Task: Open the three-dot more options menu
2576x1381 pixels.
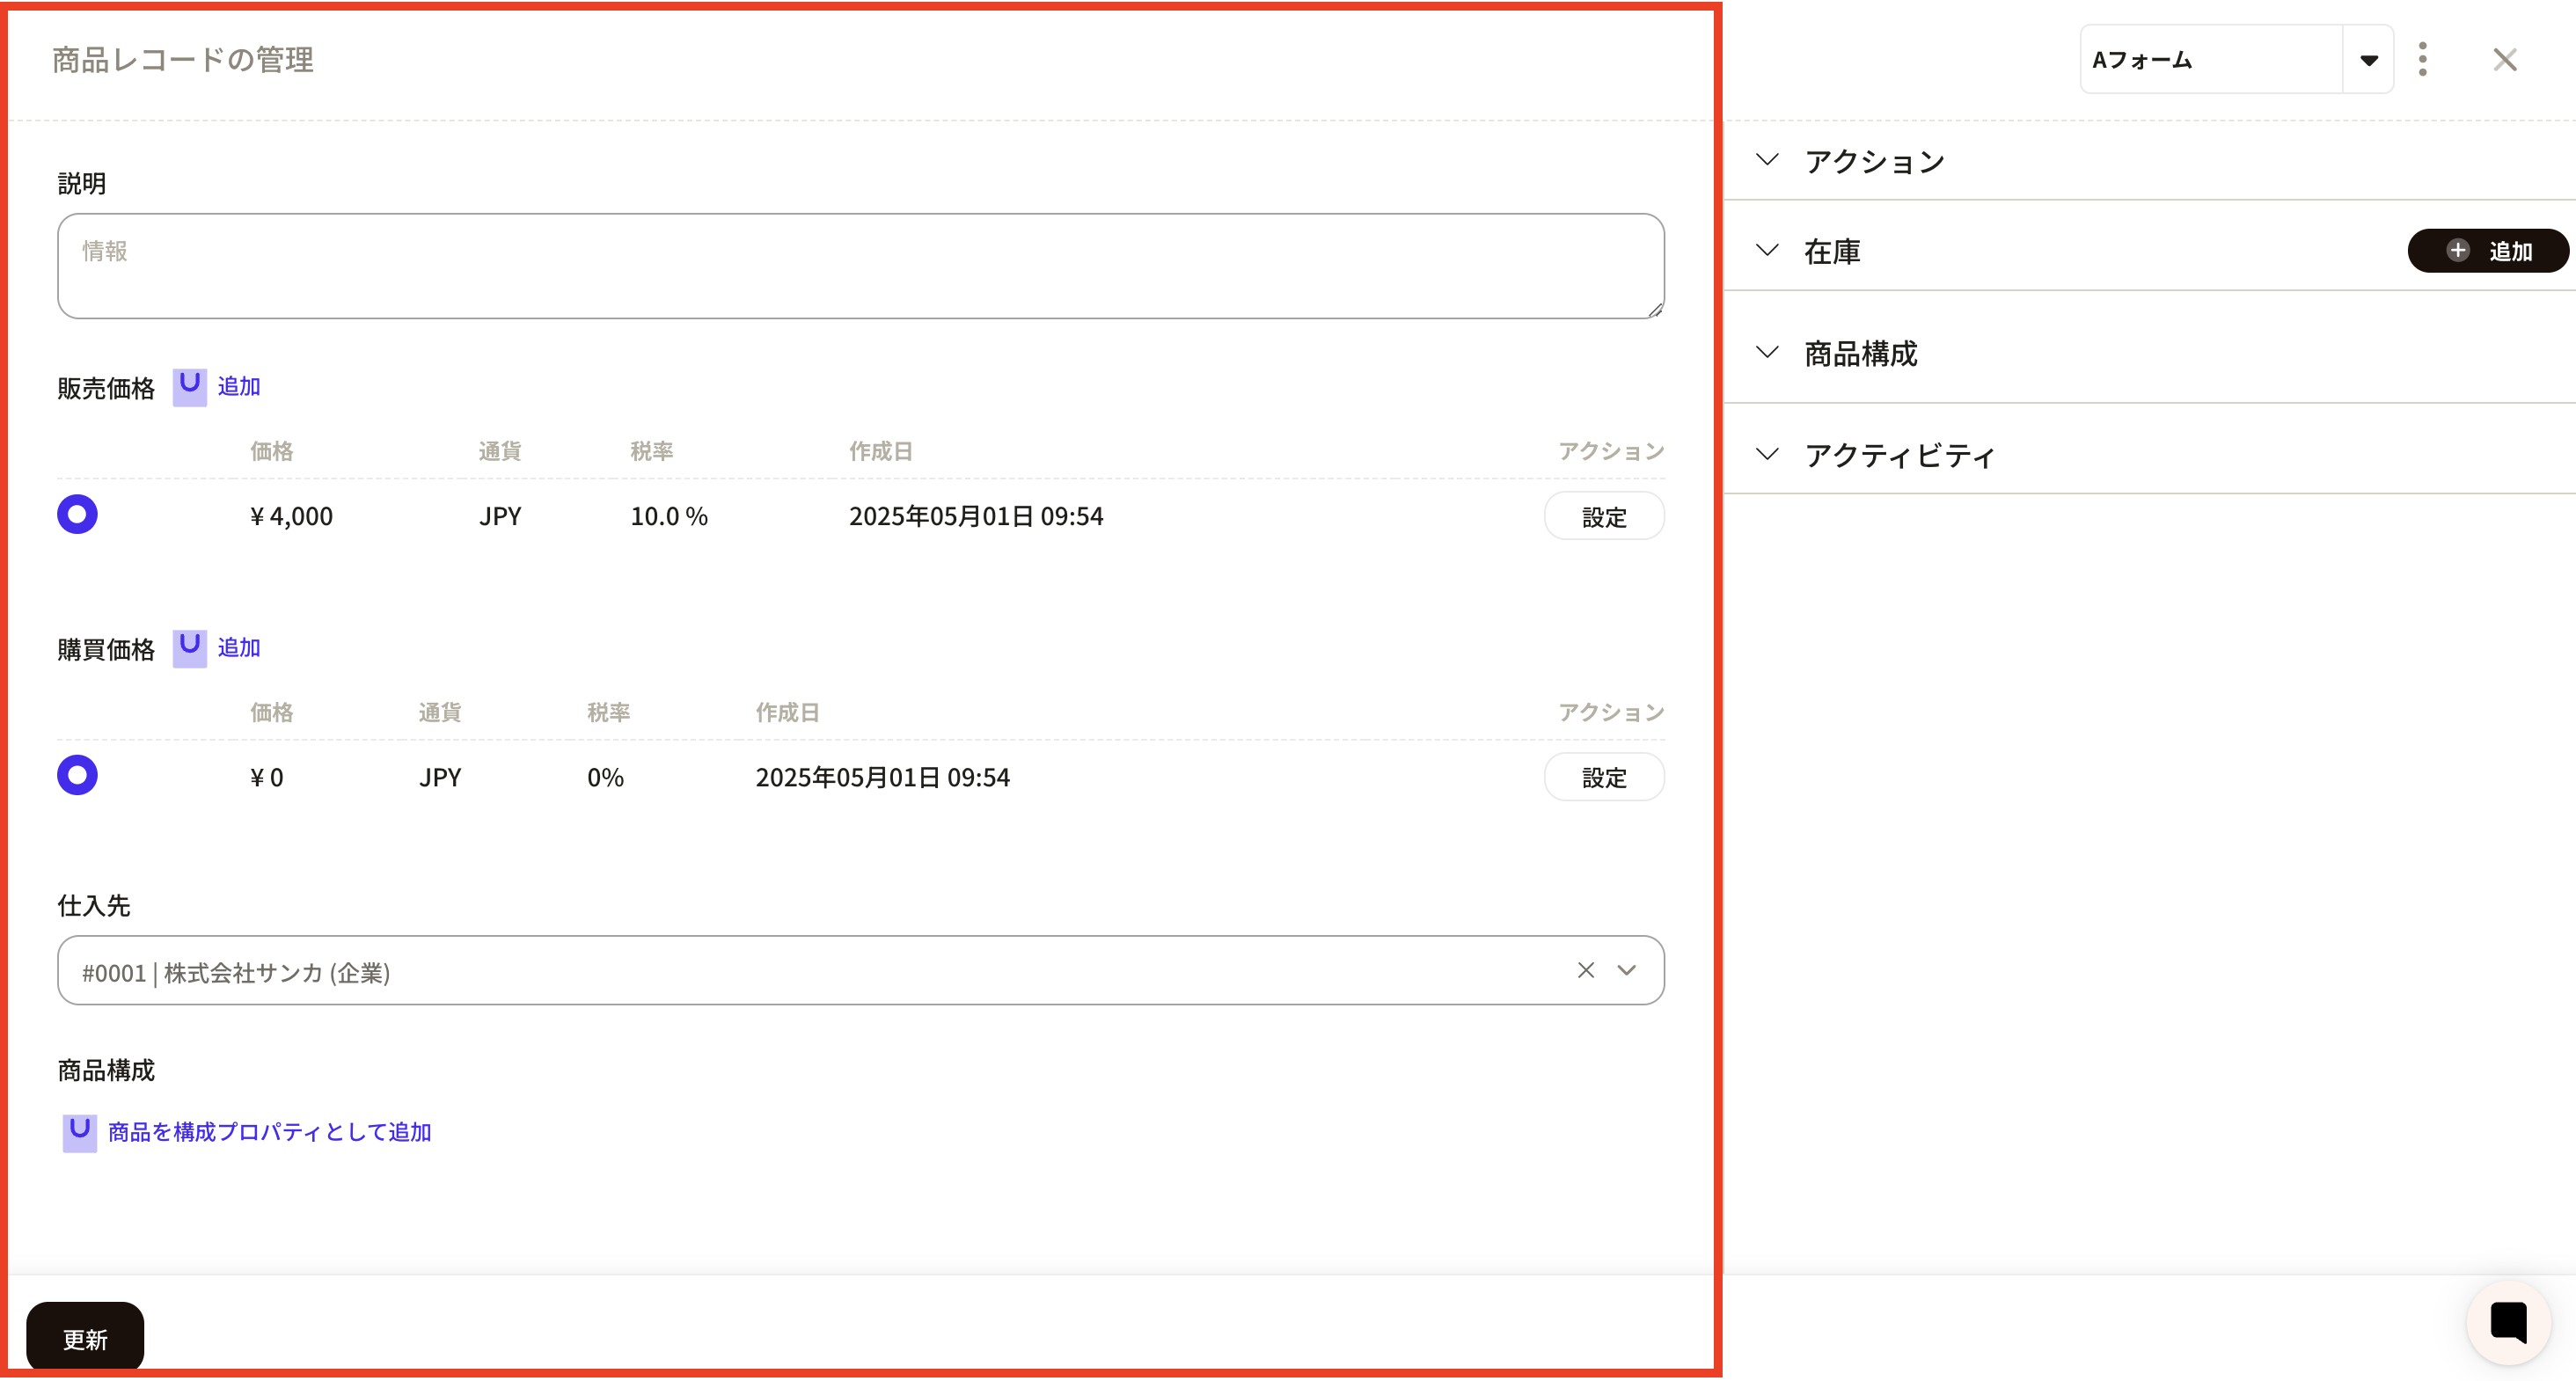Action: 2422,59
